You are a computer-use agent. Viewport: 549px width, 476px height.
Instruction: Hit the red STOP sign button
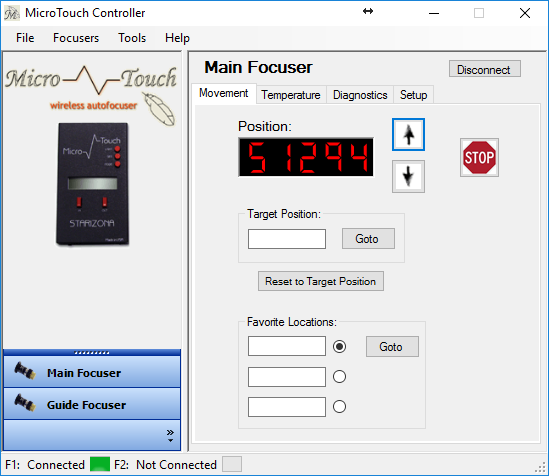pos(479,158)
